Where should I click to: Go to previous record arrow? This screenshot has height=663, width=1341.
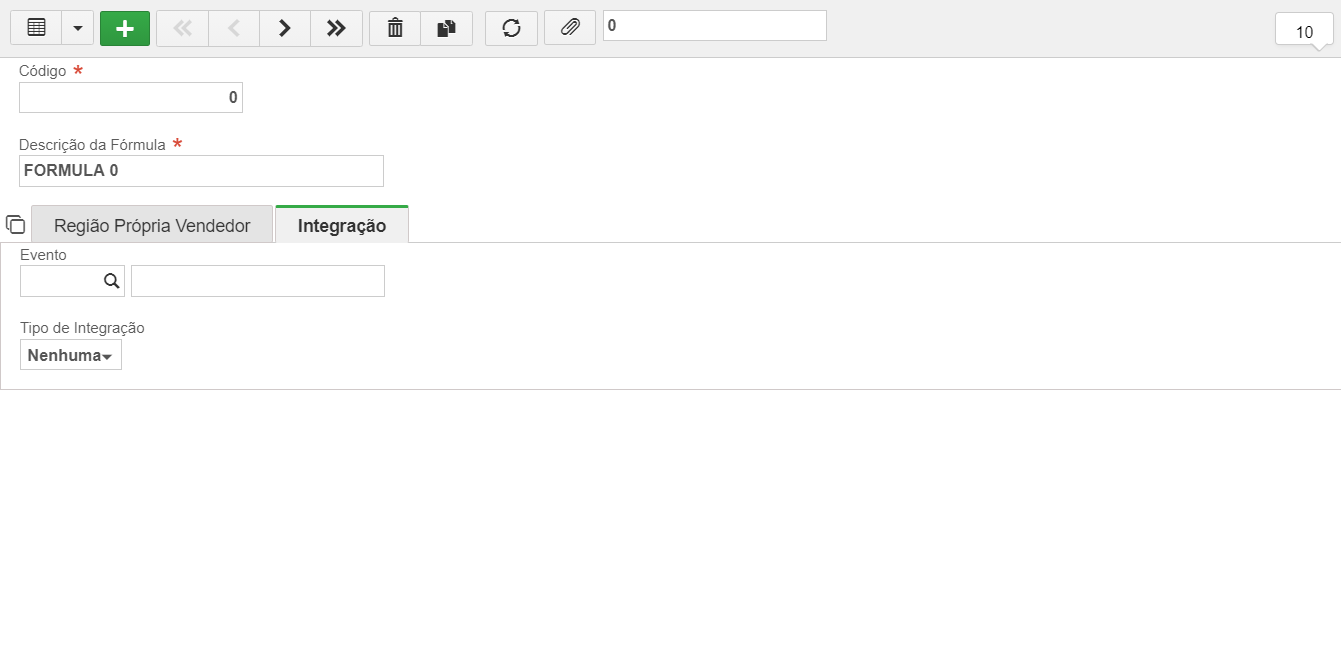coord(234,28)
